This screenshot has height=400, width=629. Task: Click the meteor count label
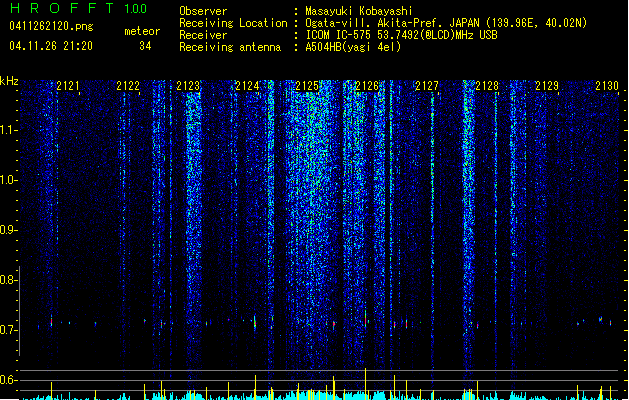click(142, 31)
